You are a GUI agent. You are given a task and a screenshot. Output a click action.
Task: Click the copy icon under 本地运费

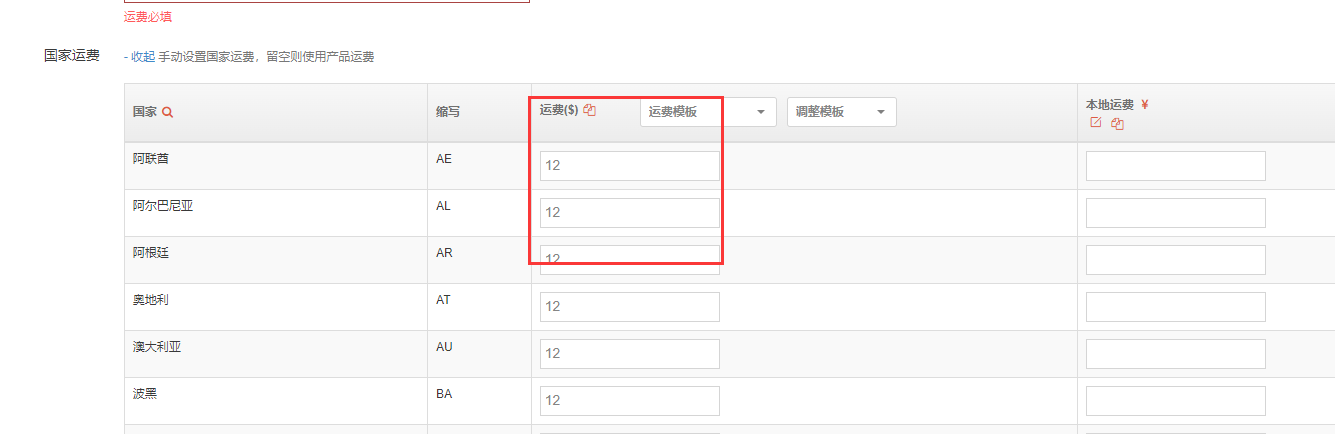click(x=1118, y=124)
